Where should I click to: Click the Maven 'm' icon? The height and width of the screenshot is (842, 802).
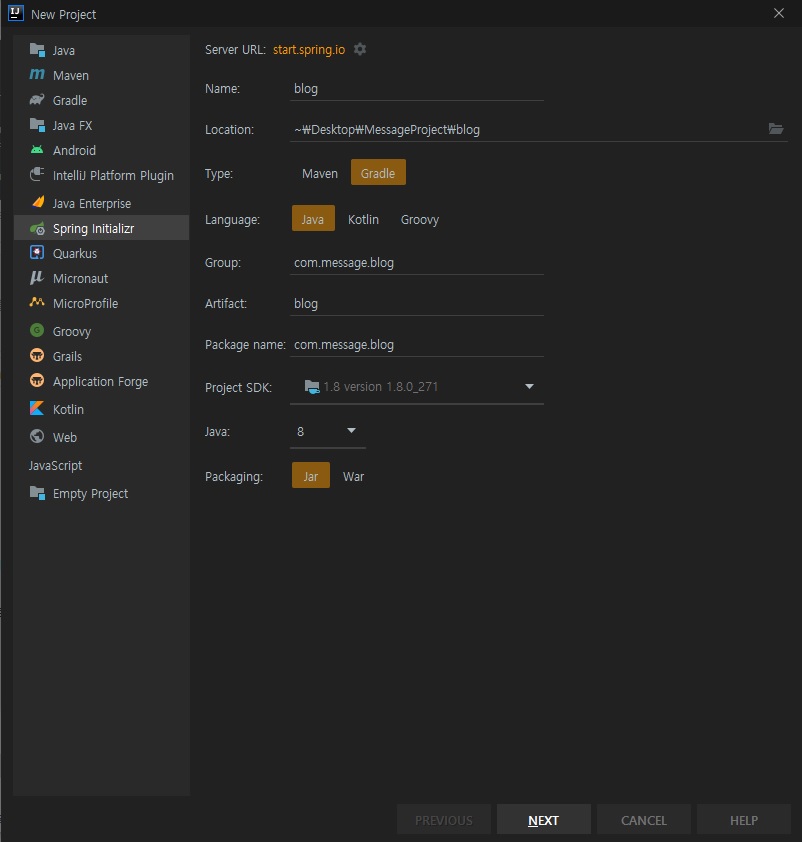pyautogui.click(x=37, y=75)
